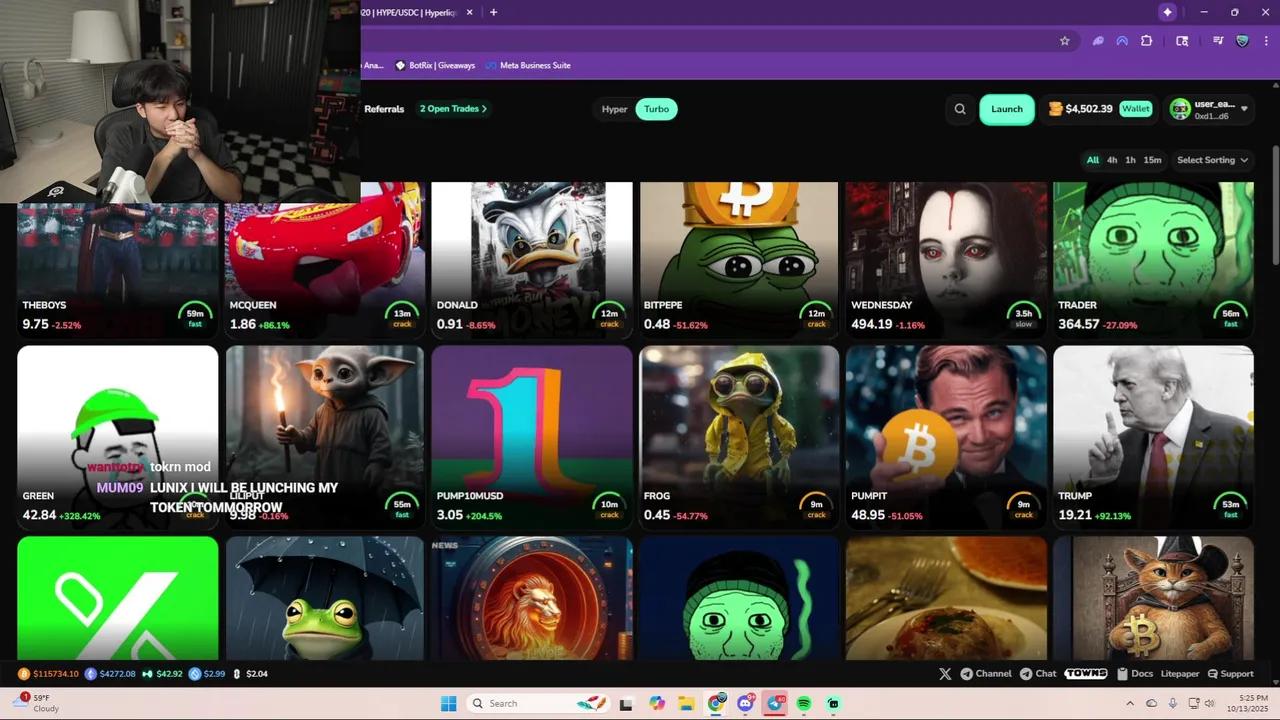Click the green Wallet button
Screen dimensions: 1280x720
1135,109
